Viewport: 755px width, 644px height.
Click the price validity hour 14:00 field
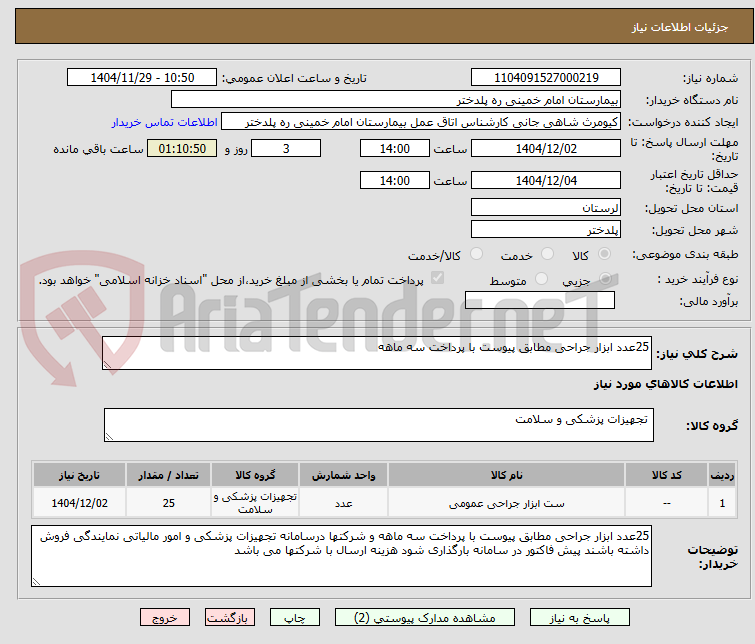[x=395, y=180]
